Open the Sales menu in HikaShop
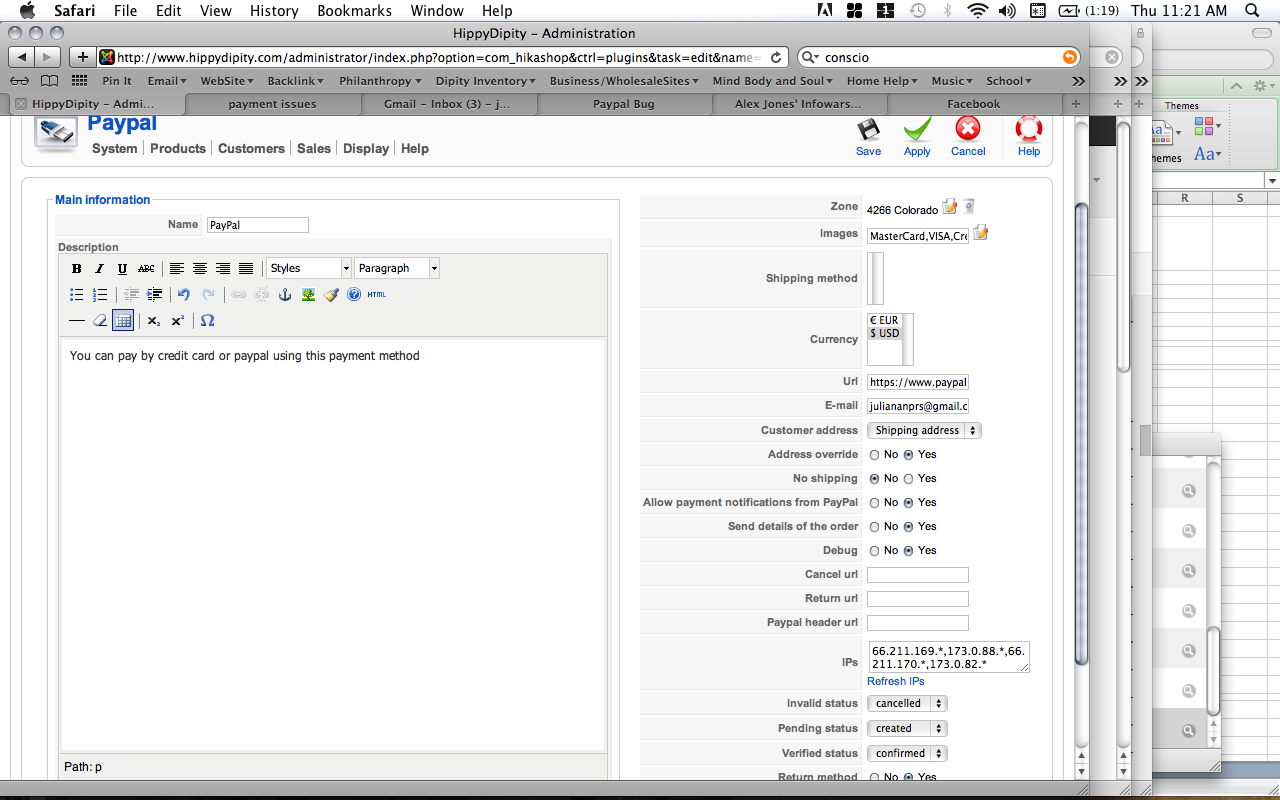The image size is (1280, 800). pos(314,148)
